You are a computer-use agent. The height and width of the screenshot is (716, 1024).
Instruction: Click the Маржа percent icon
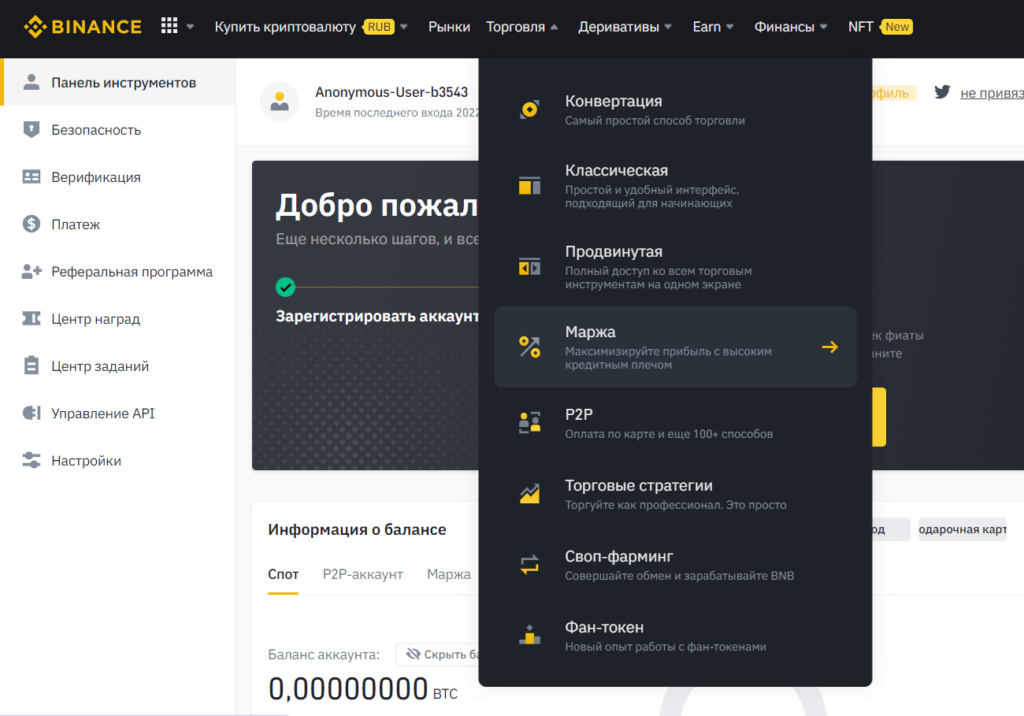click(529, 347)
